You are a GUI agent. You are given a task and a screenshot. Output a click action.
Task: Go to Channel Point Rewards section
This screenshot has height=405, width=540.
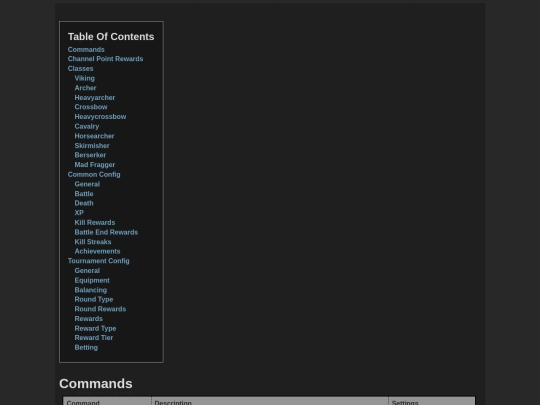click(105, 59)
